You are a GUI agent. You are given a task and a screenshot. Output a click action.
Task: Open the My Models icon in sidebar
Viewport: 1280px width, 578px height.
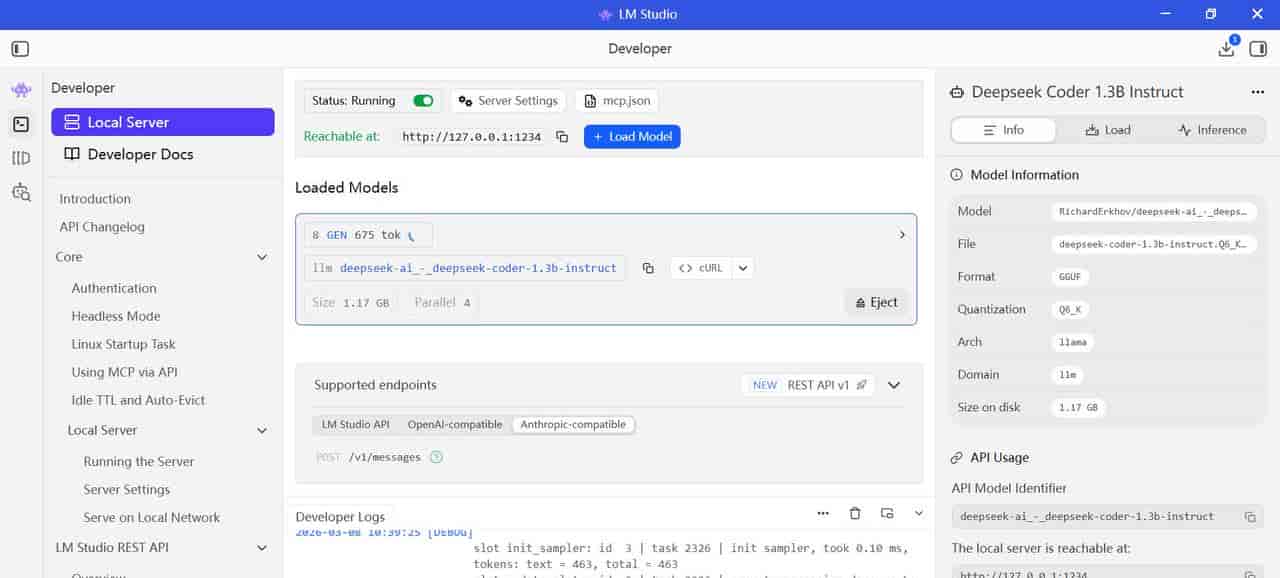pyautogui.click(x=21, y=158)
